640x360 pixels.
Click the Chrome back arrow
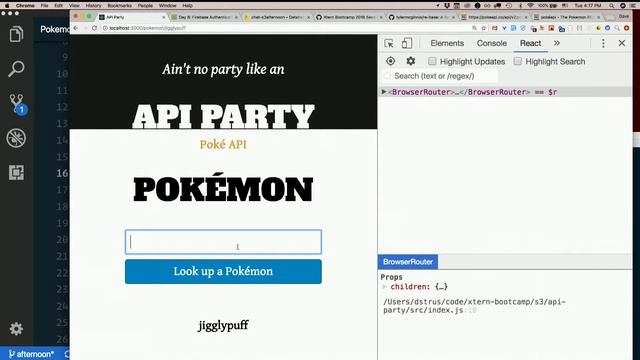click(76, 28)
